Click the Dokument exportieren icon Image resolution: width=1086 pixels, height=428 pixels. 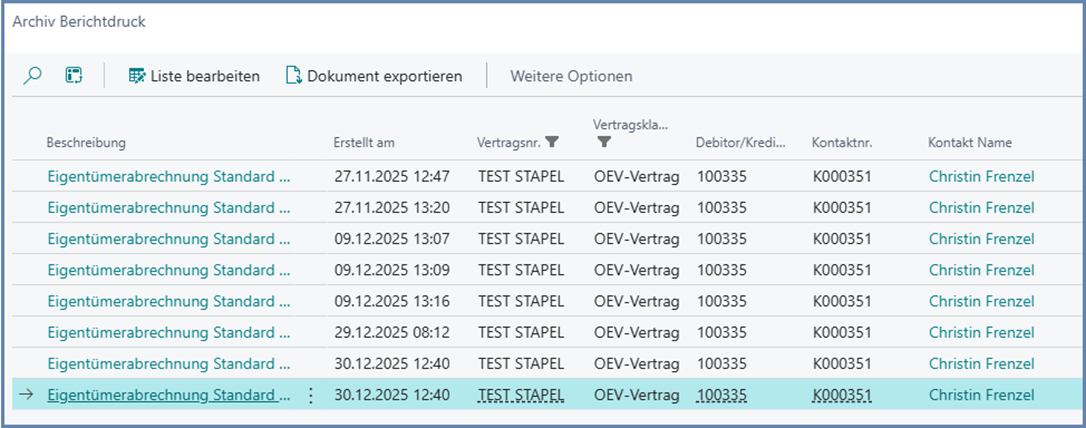pos(294,76)
